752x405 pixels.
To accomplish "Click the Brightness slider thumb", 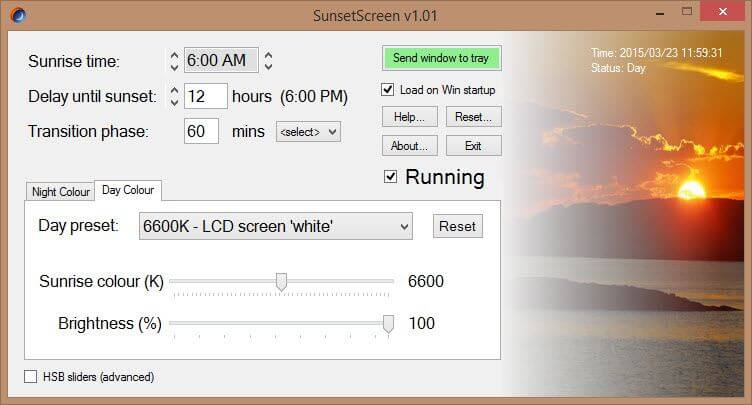I will [x=388, y=324].
